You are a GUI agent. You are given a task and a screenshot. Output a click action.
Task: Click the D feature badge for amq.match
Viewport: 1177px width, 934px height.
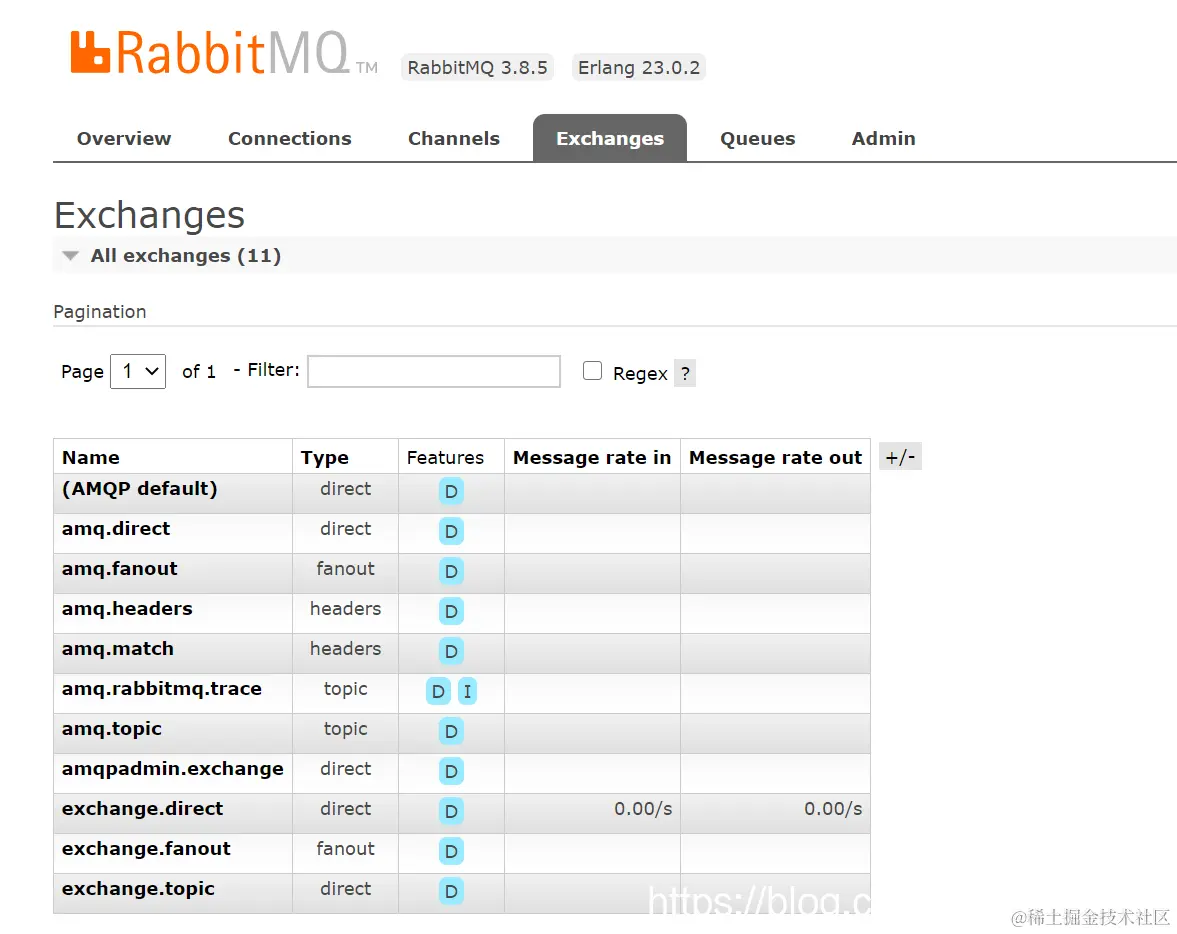click(x=451, y=651)
